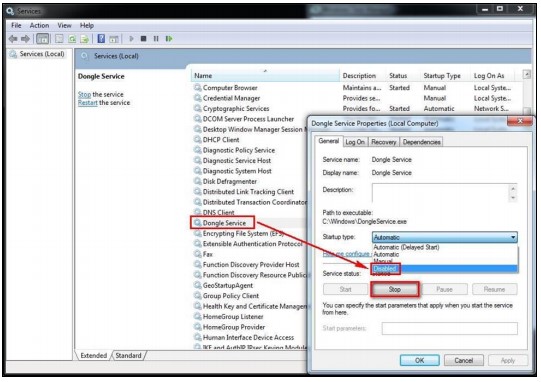Toggle the Show/Hide Console Tree toolbar icon
This screenshot has height=382, width=541.
click(x=42, y=39)
